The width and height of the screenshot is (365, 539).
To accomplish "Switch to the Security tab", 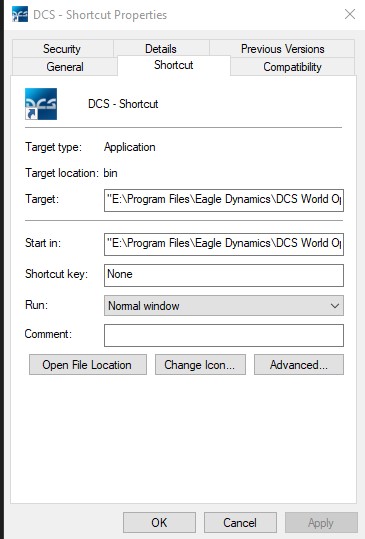I will click(x=62, y=49).
